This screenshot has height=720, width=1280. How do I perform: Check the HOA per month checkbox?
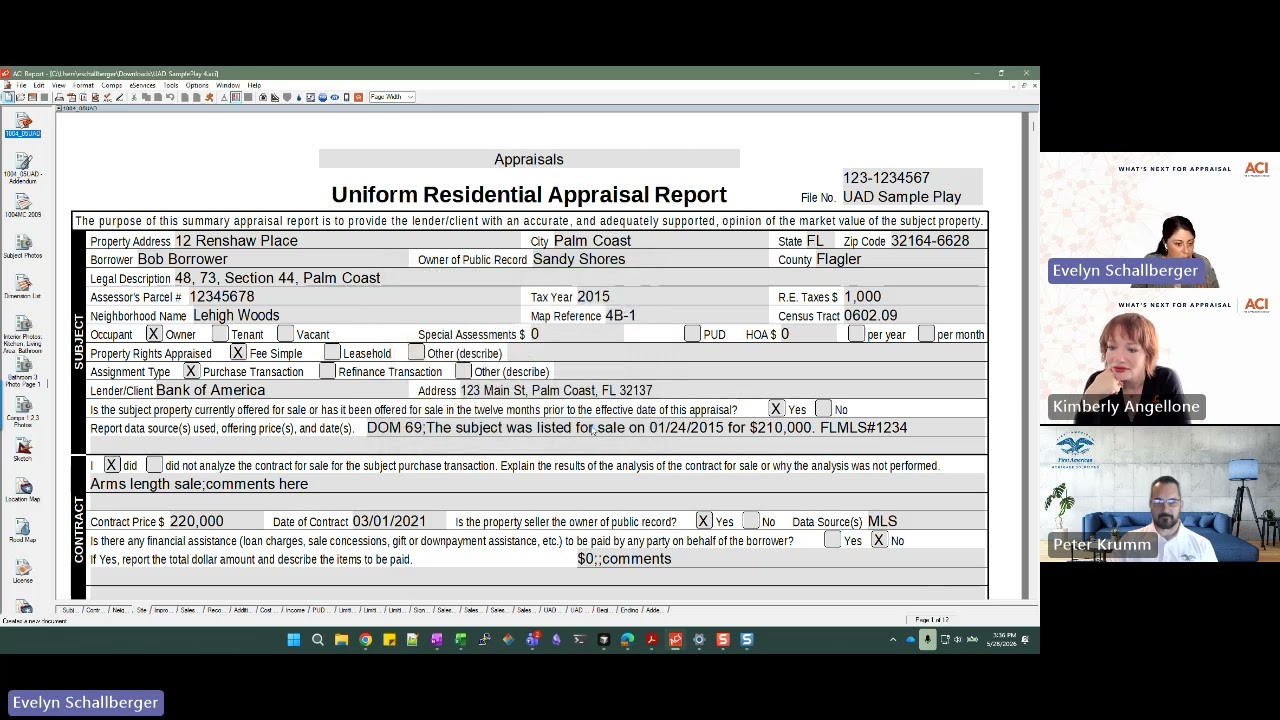[926, 334]
